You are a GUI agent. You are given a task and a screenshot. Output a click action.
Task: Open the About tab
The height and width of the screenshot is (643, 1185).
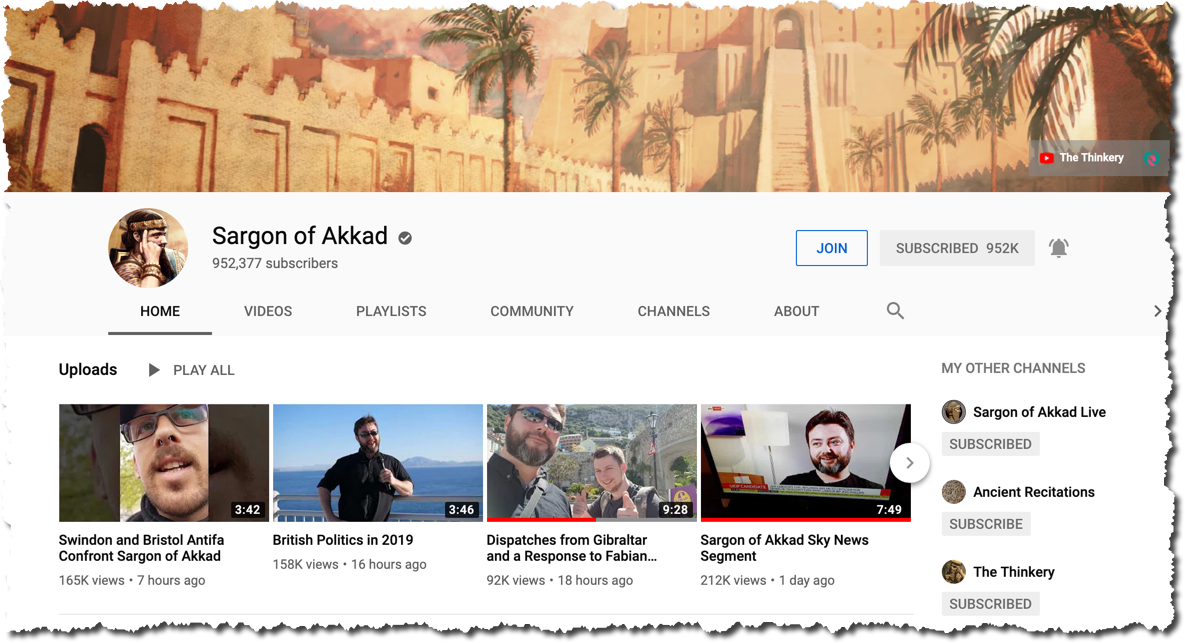[x=797, y=311]
